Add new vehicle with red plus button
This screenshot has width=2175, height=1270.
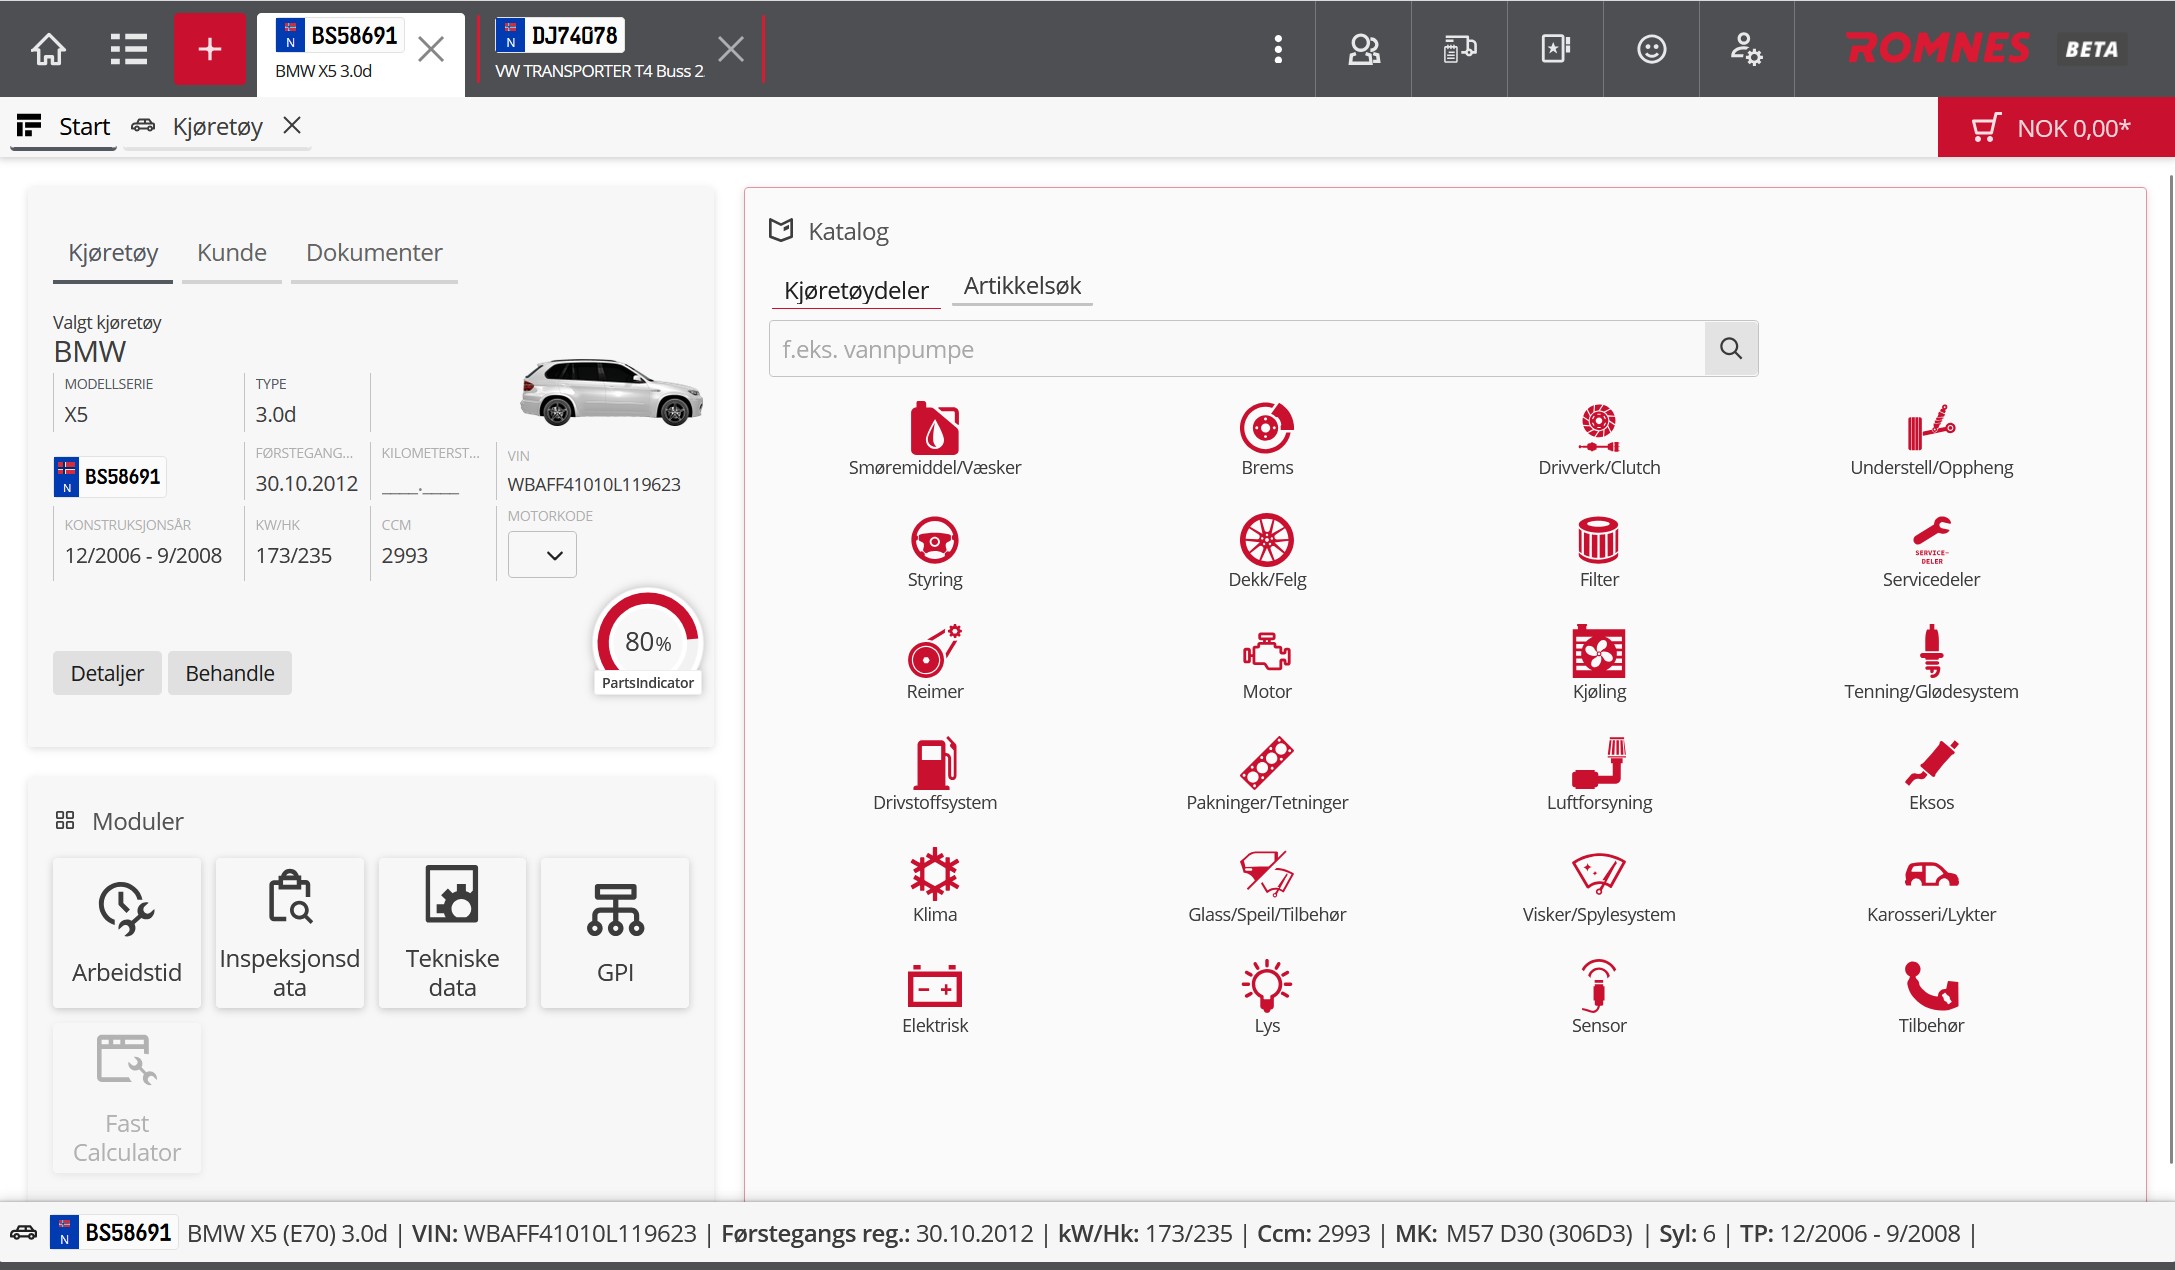tap(209, 49)
